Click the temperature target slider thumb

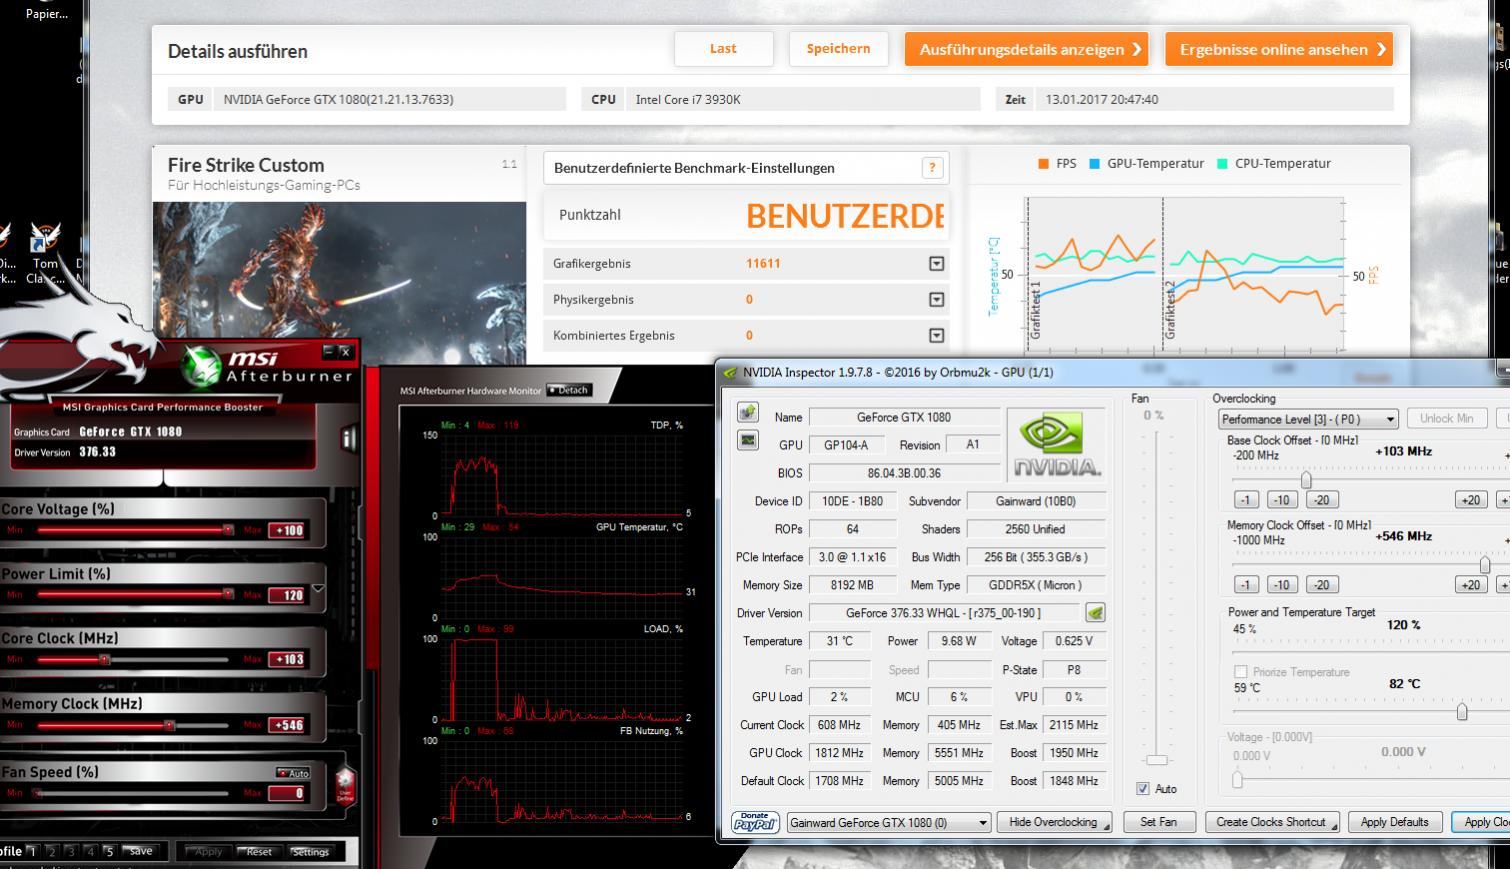point(1462,711)
